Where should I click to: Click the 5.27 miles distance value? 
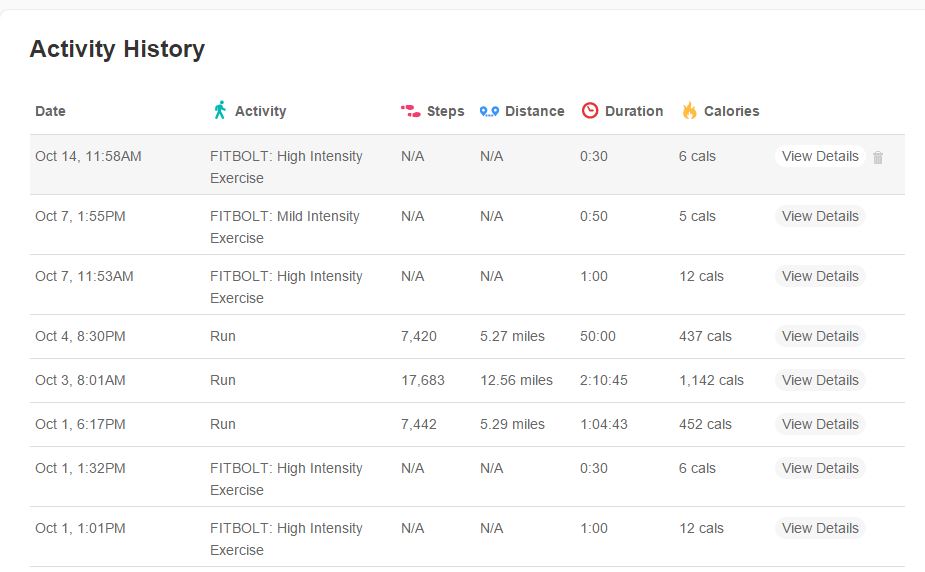(x=512, y=337)
